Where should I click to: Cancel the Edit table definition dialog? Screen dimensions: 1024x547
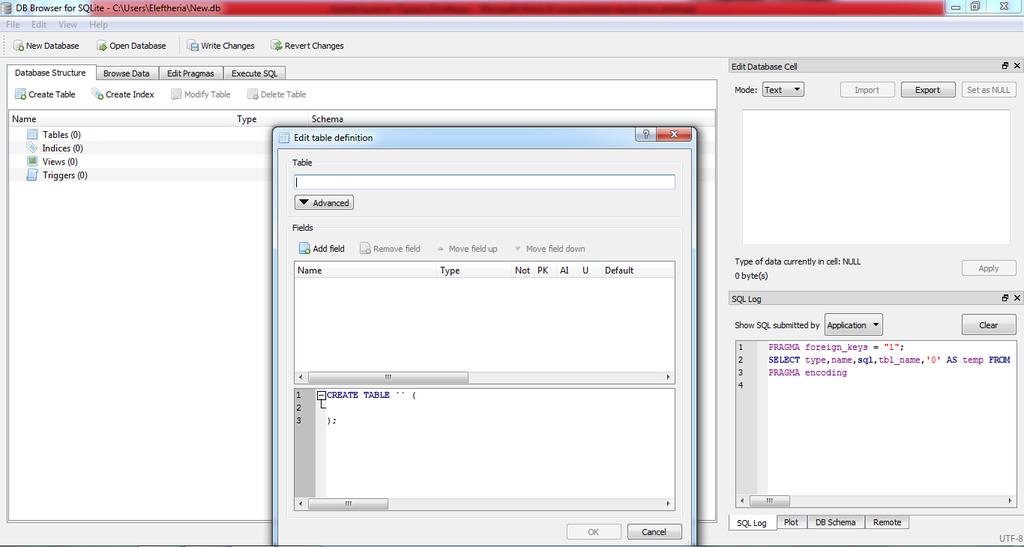654,532
